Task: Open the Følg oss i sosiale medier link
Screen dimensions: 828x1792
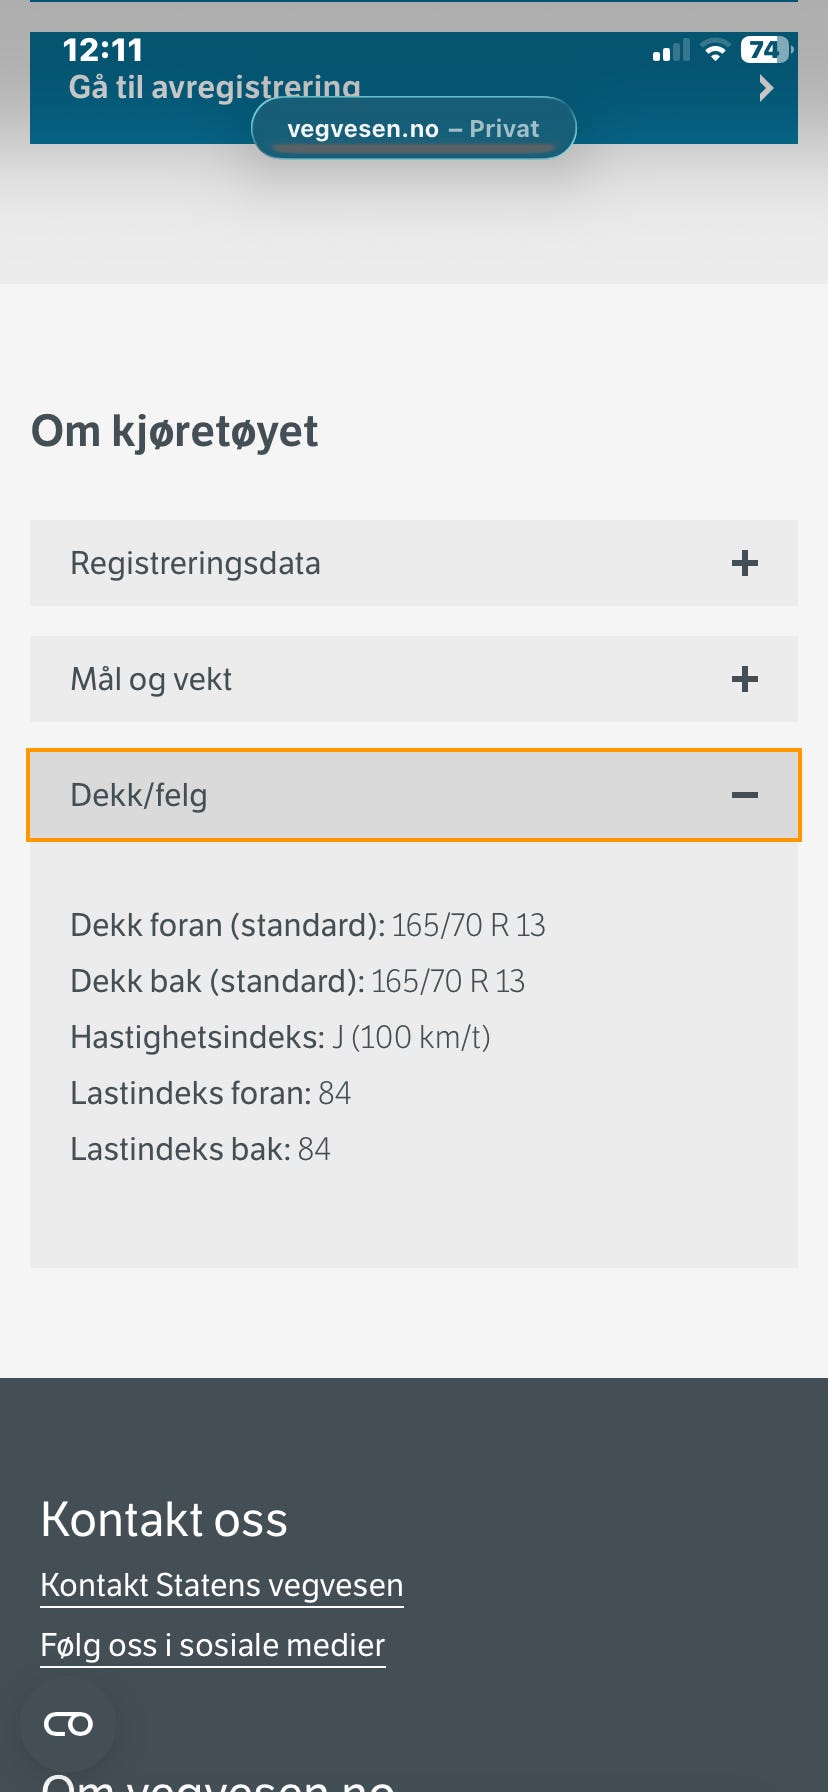Action: 212,1645
